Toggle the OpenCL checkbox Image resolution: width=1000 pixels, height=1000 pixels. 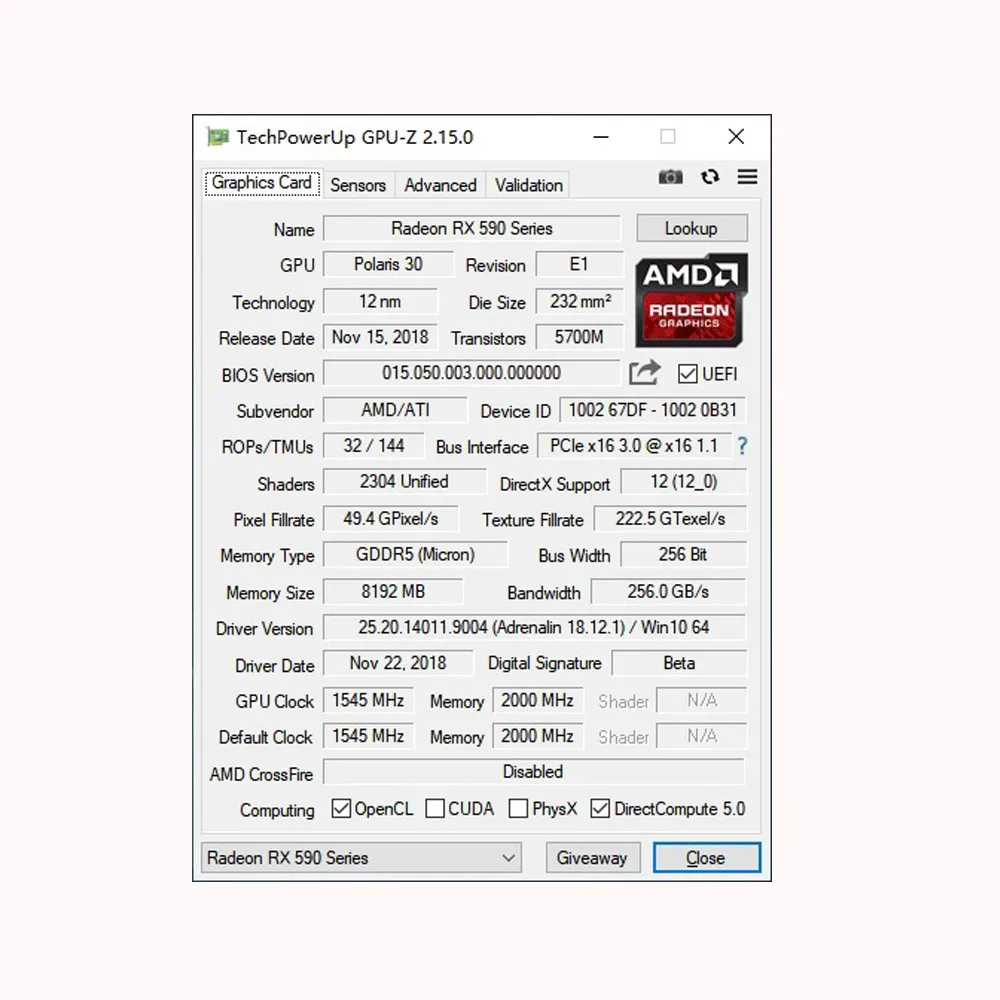pos(341,809)
